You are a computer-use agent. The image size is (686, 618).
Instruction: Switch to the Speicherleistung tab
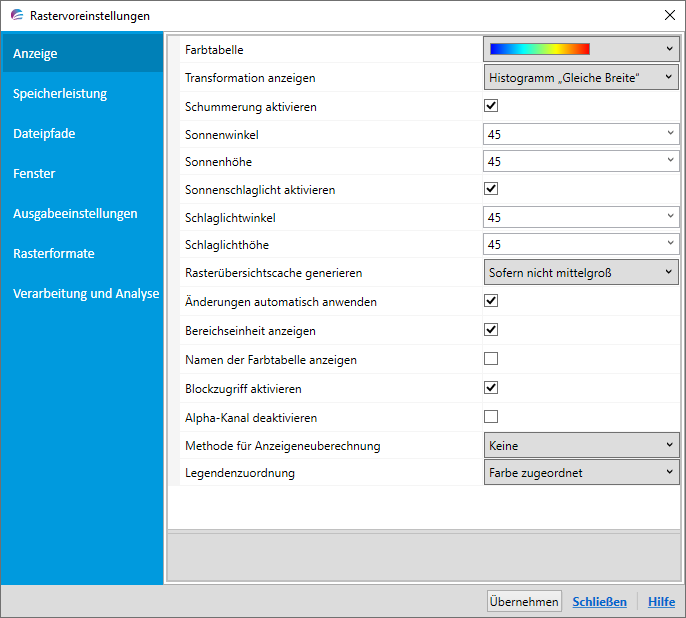pyautogui.click(x=60, y=93)
